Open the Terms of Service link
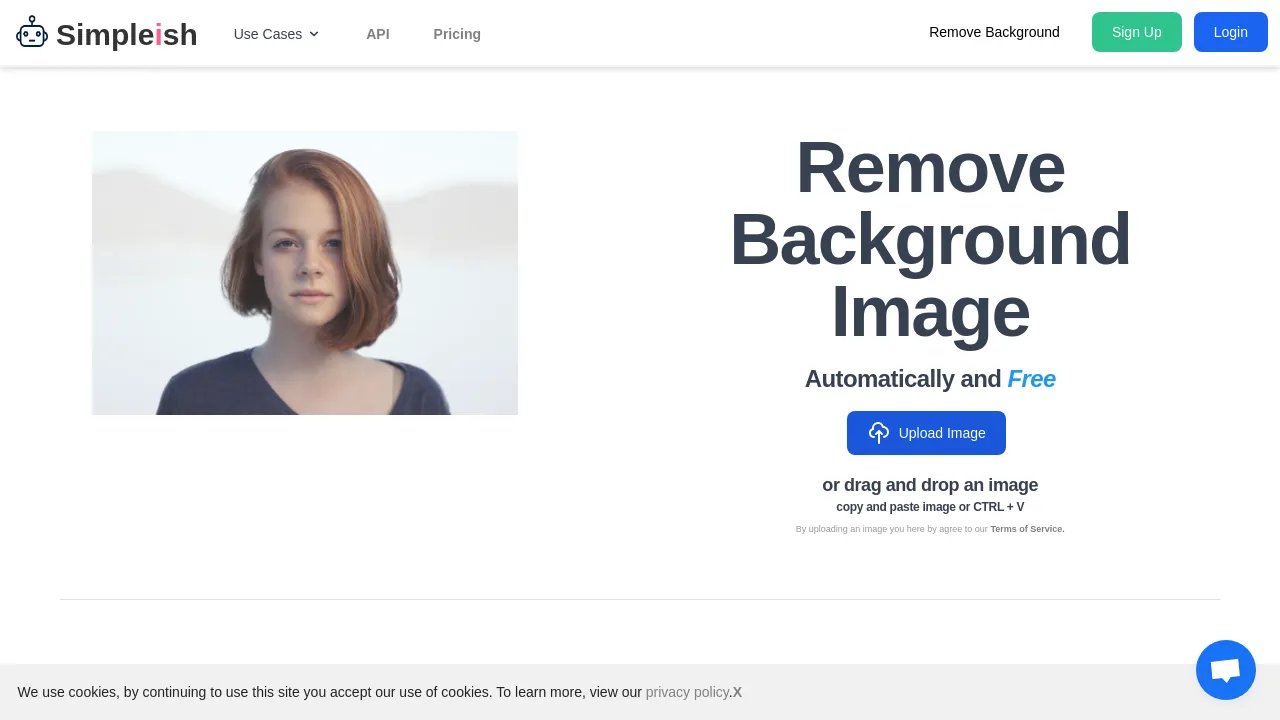The width and height of the screenshot is (1280, 720). (x=1027, y=529)
